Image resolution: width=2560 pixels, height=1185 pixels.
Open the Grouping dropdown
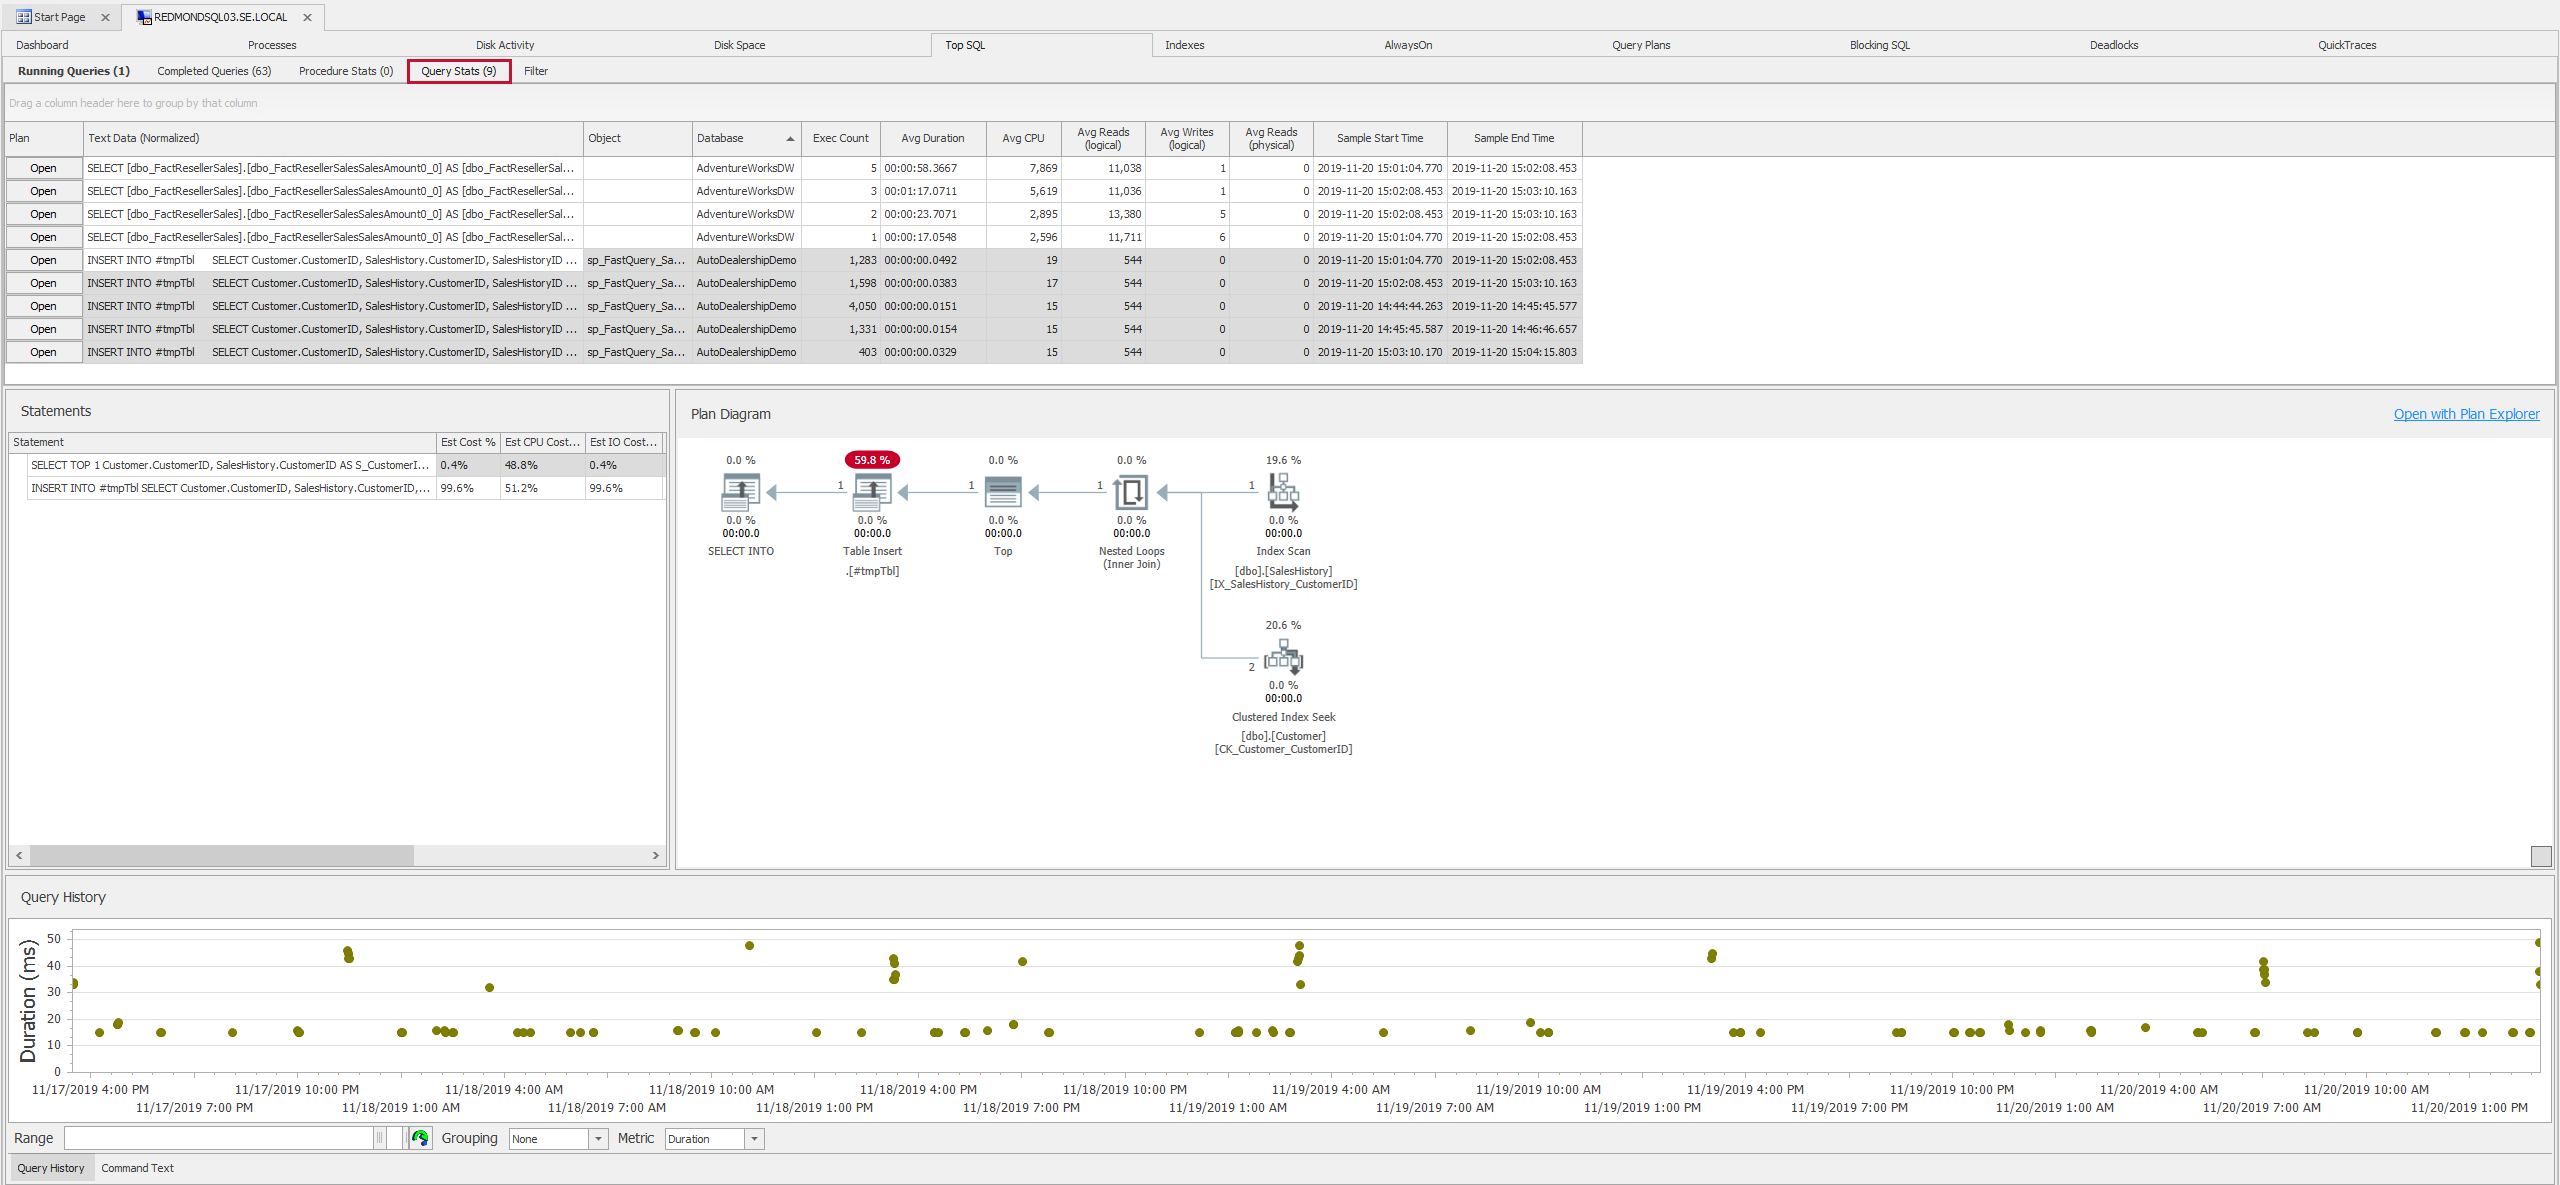598,1139
